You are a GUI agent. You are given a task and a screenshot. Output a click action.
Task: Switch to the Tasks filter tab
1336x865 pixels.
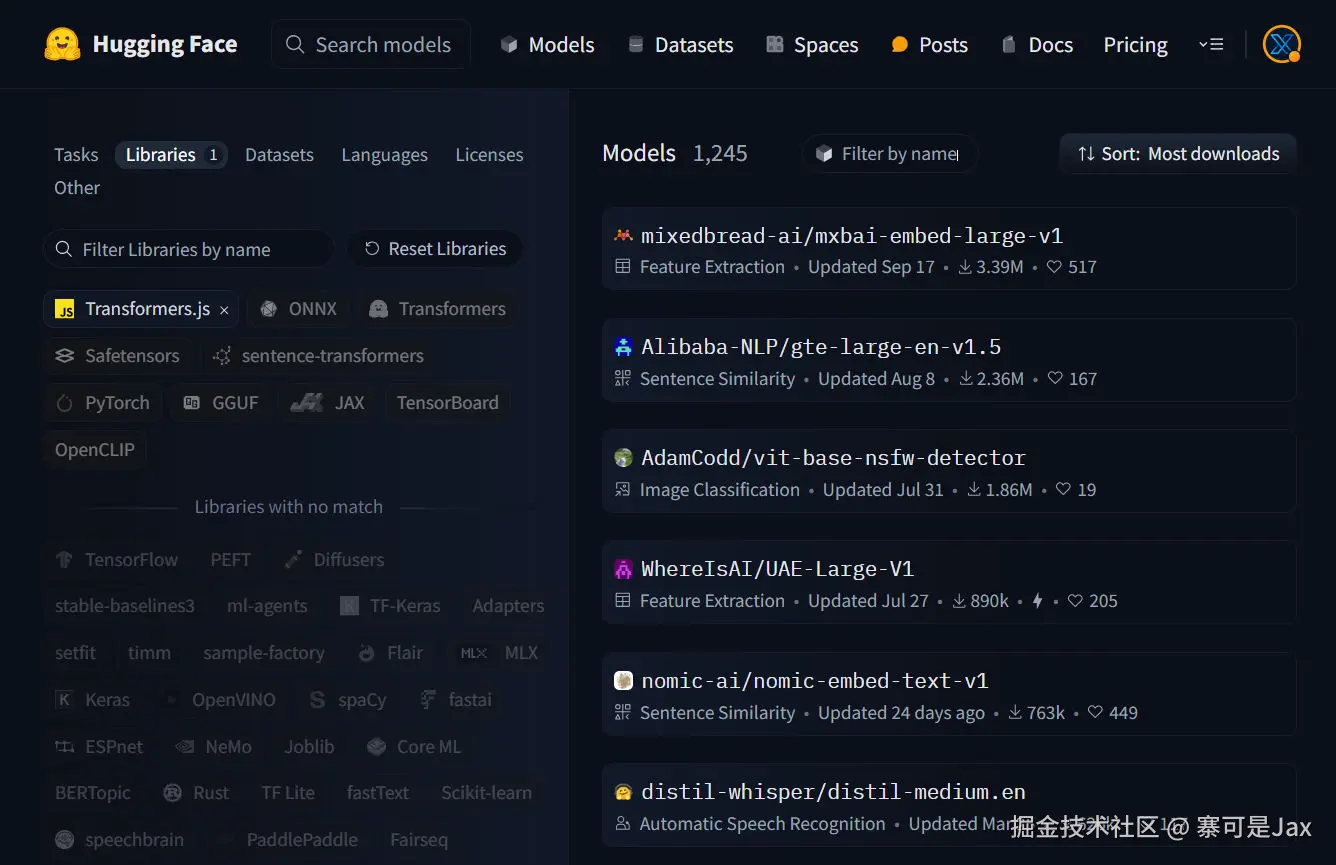pyautogui.click(x=76, y=155)
